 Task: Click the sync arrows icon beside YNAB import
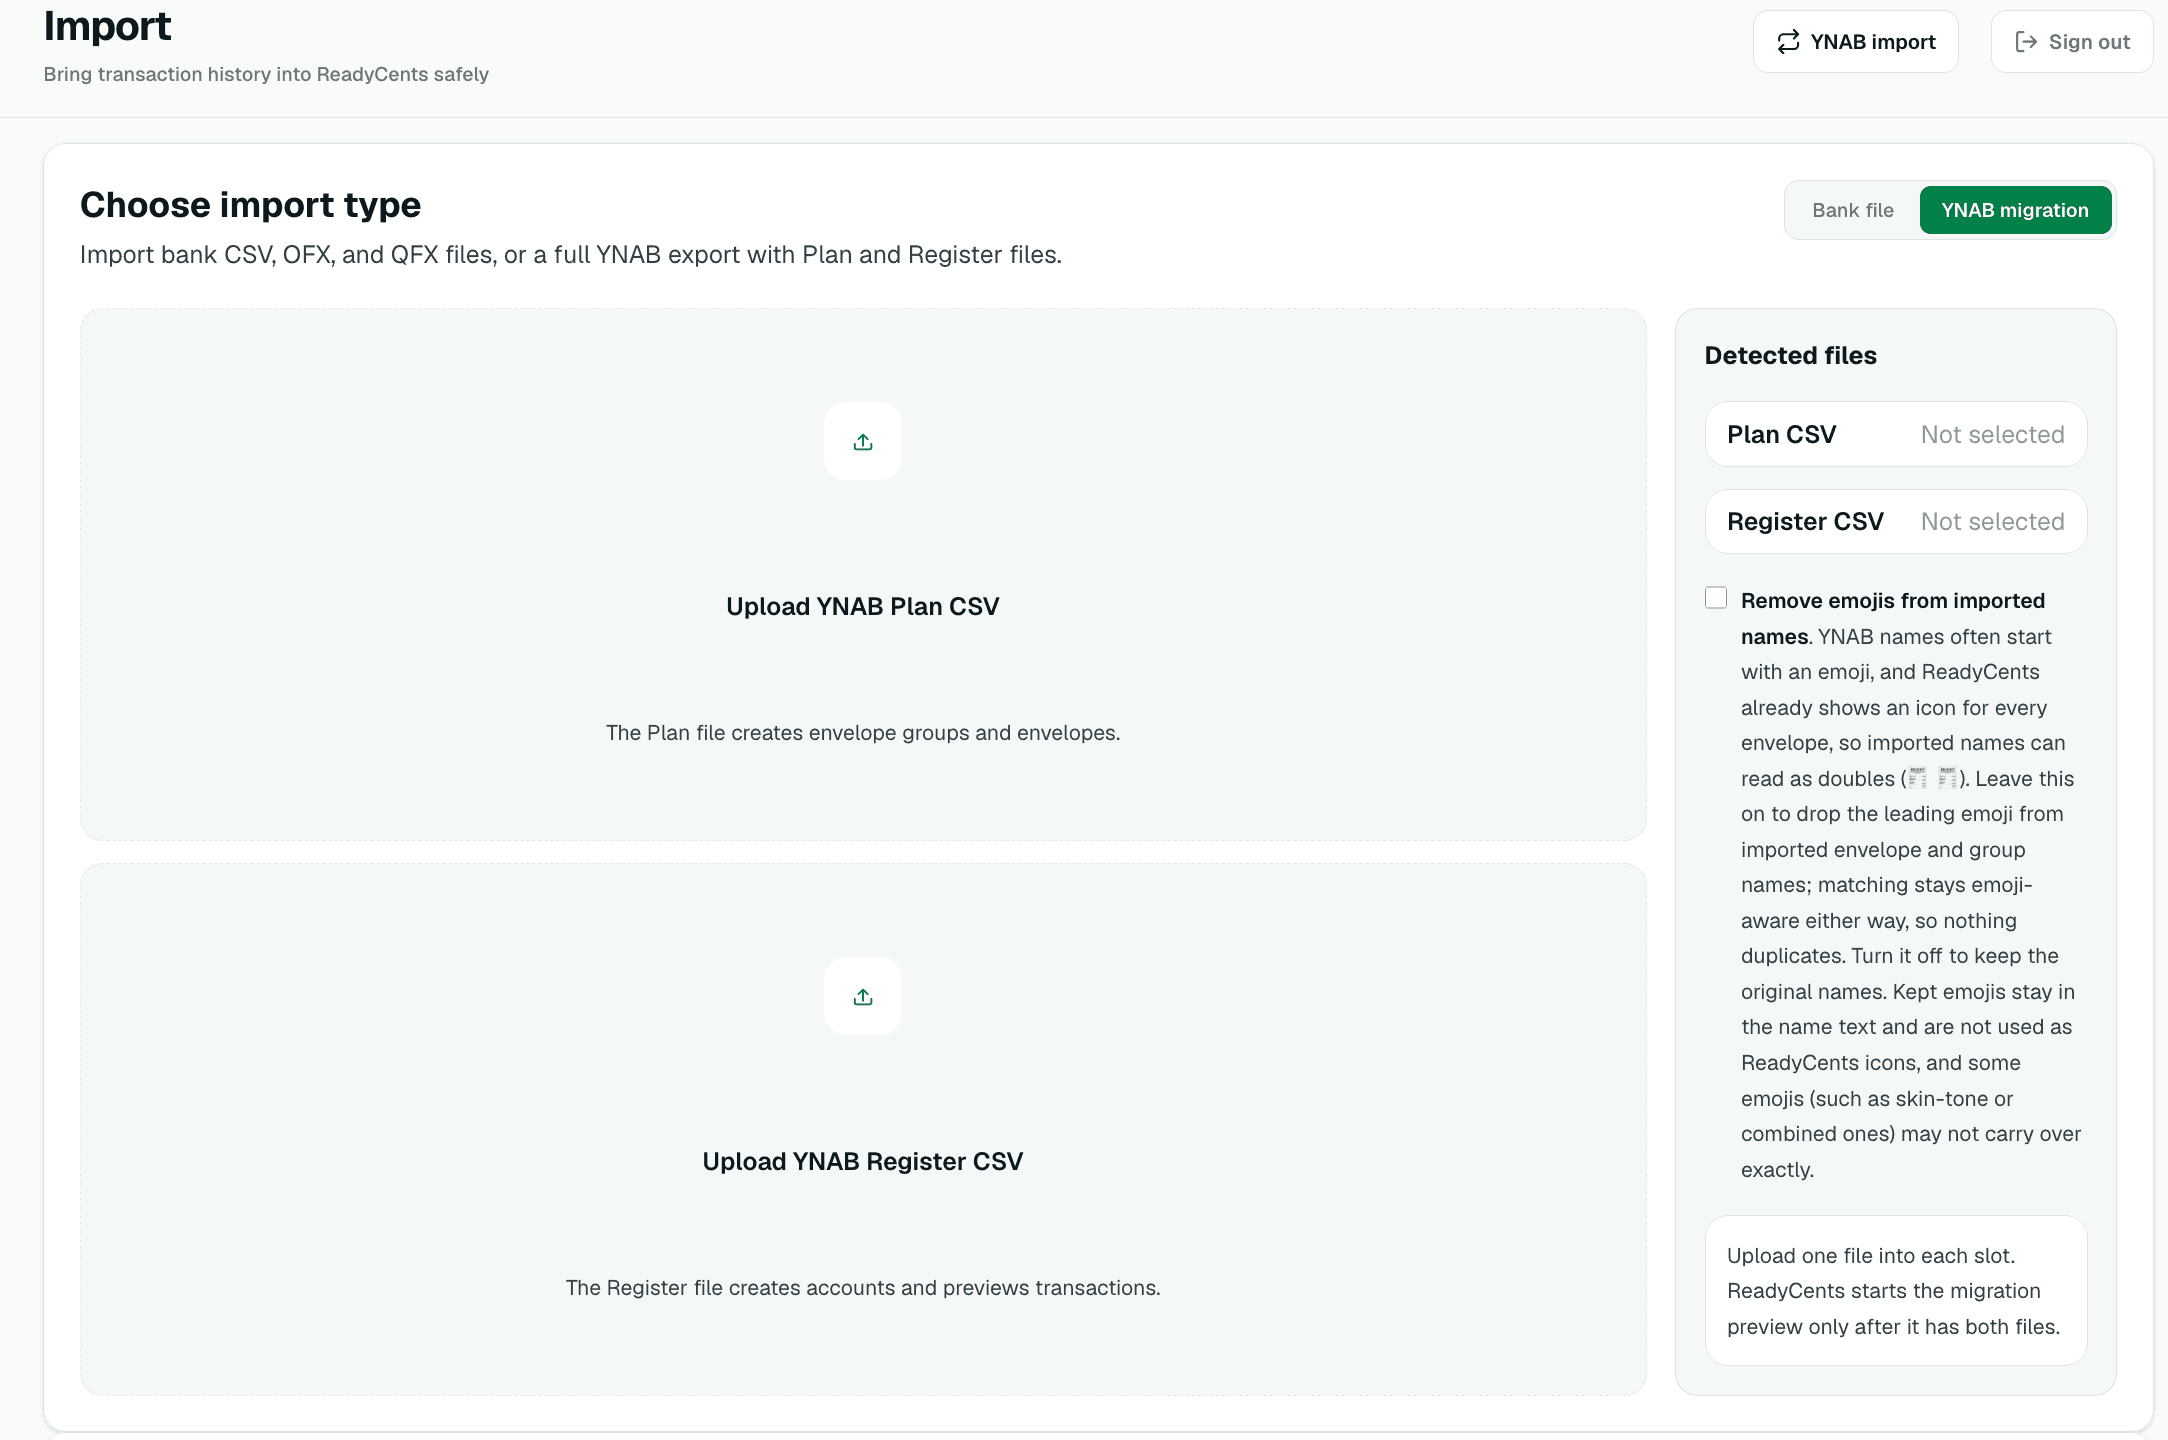1788,42
